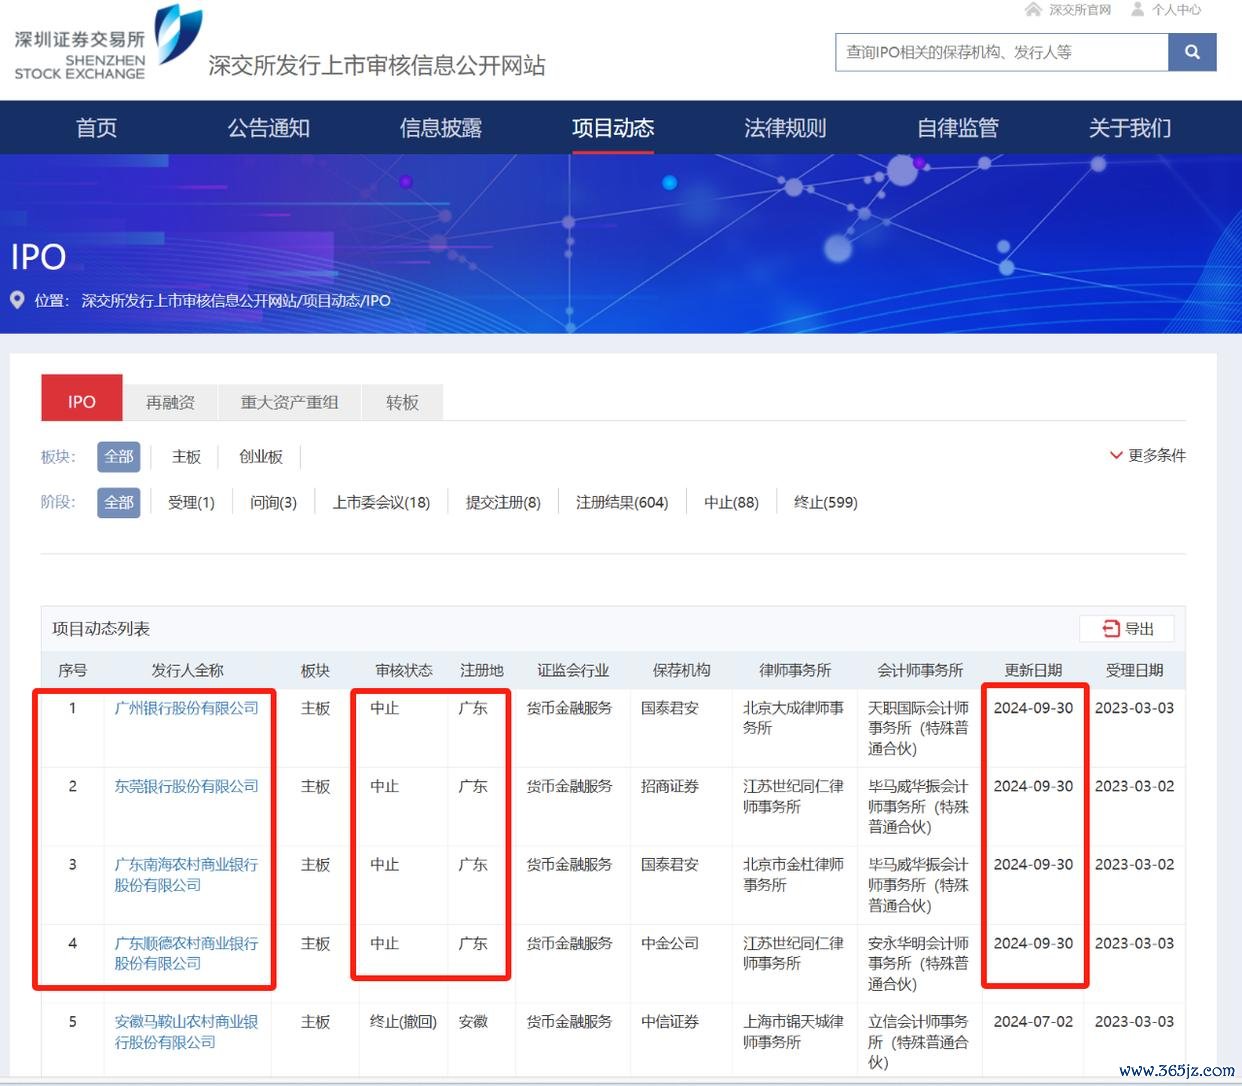
Task: Filter stage by 上市委会议(18)
Action: 381,502
